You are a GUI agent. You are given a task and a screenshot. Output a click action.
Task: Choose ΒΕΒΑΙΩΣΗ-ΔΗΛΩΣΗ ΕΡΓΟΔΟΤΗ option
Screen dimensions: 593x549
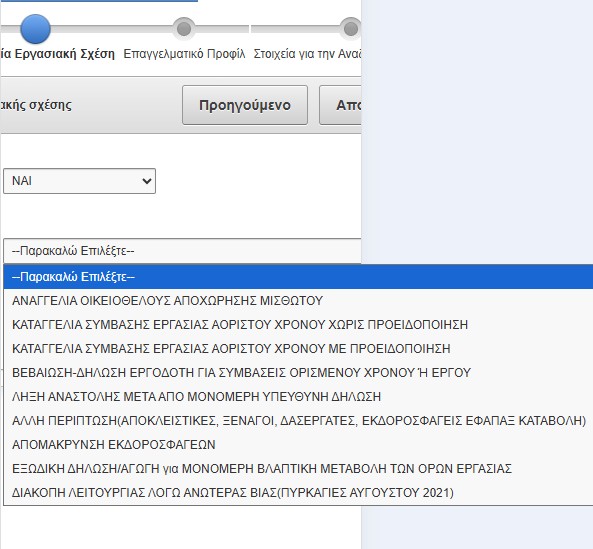click(298, 373)
